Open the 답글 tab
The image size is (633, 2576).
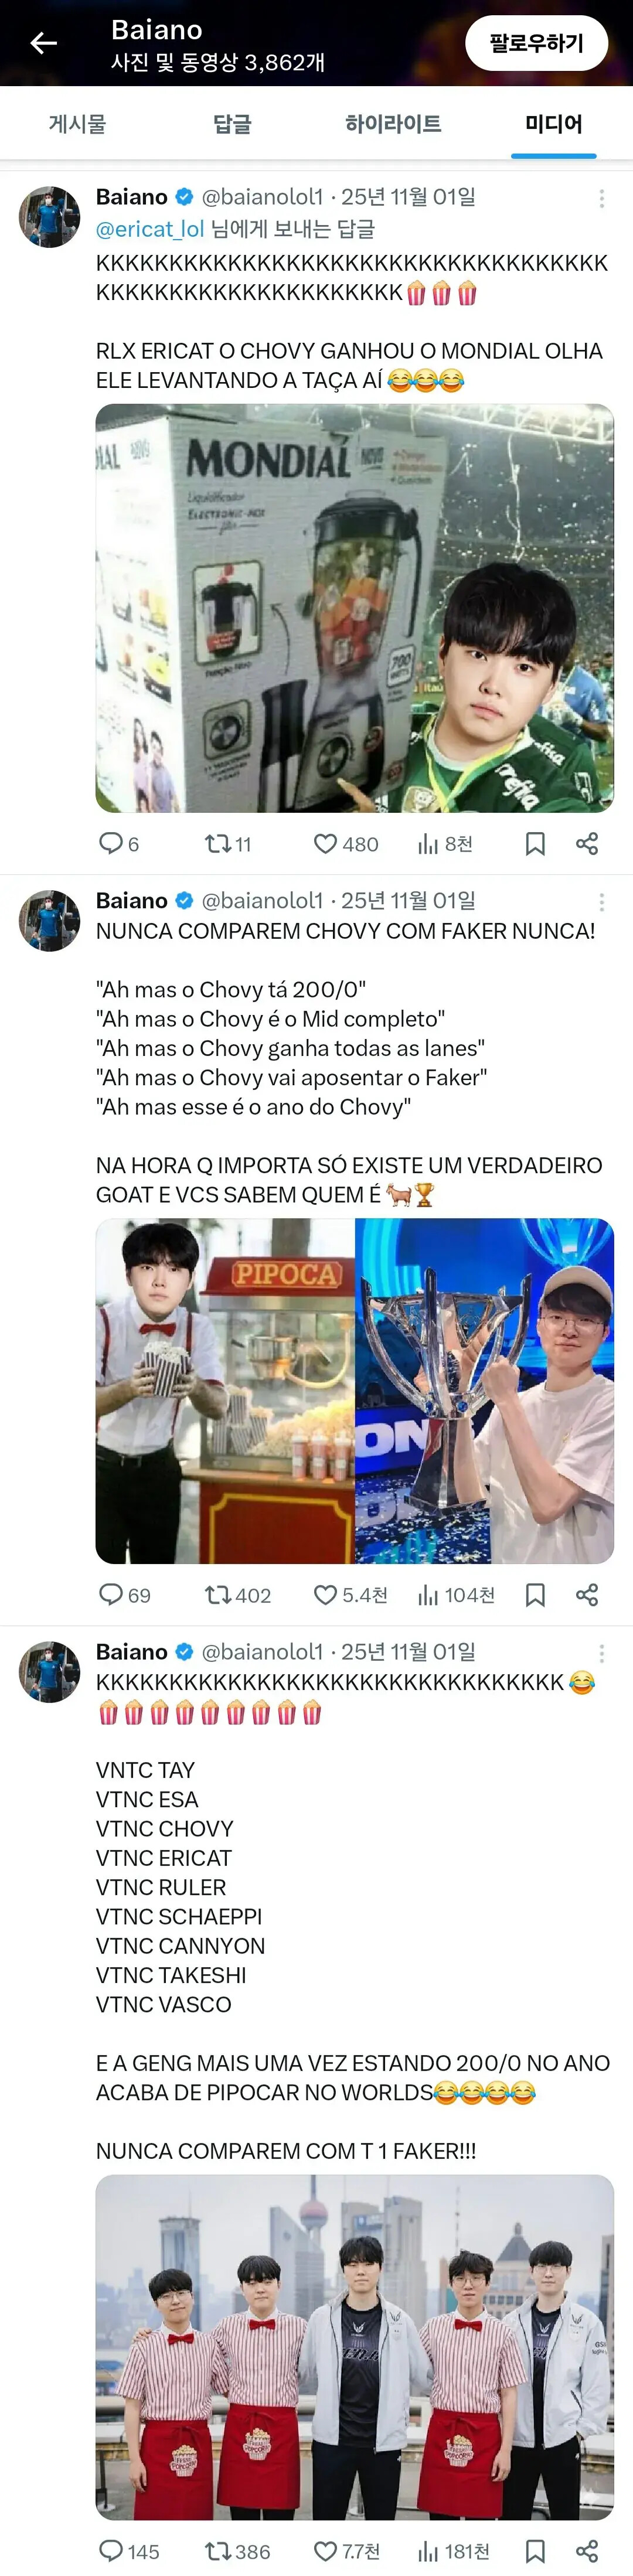[232, 124]
